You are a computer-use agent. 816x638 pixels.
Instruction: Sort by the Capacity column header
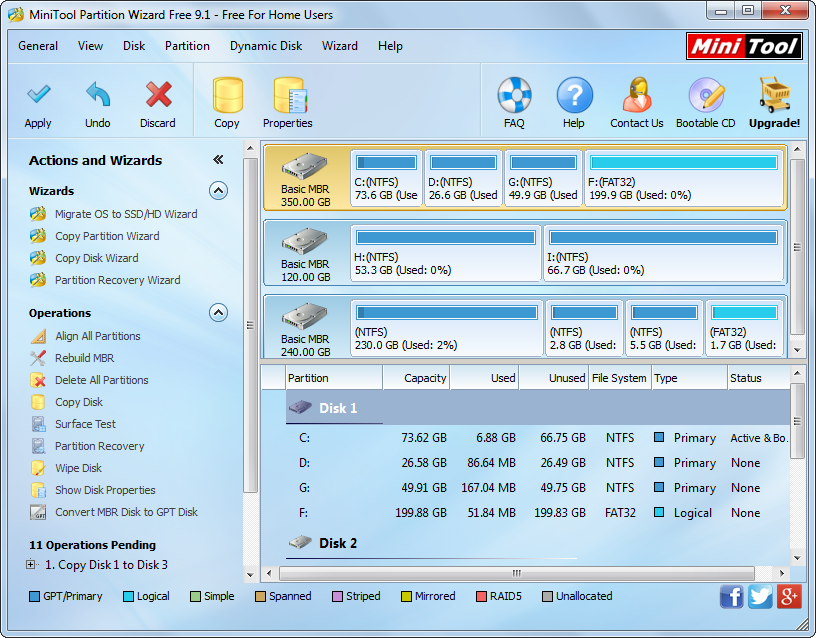[416, 378]
